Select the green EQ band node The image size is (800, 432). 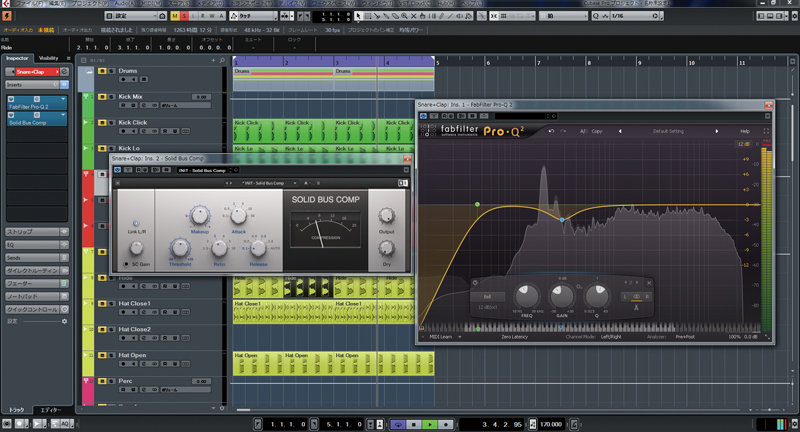coord(477,204)
